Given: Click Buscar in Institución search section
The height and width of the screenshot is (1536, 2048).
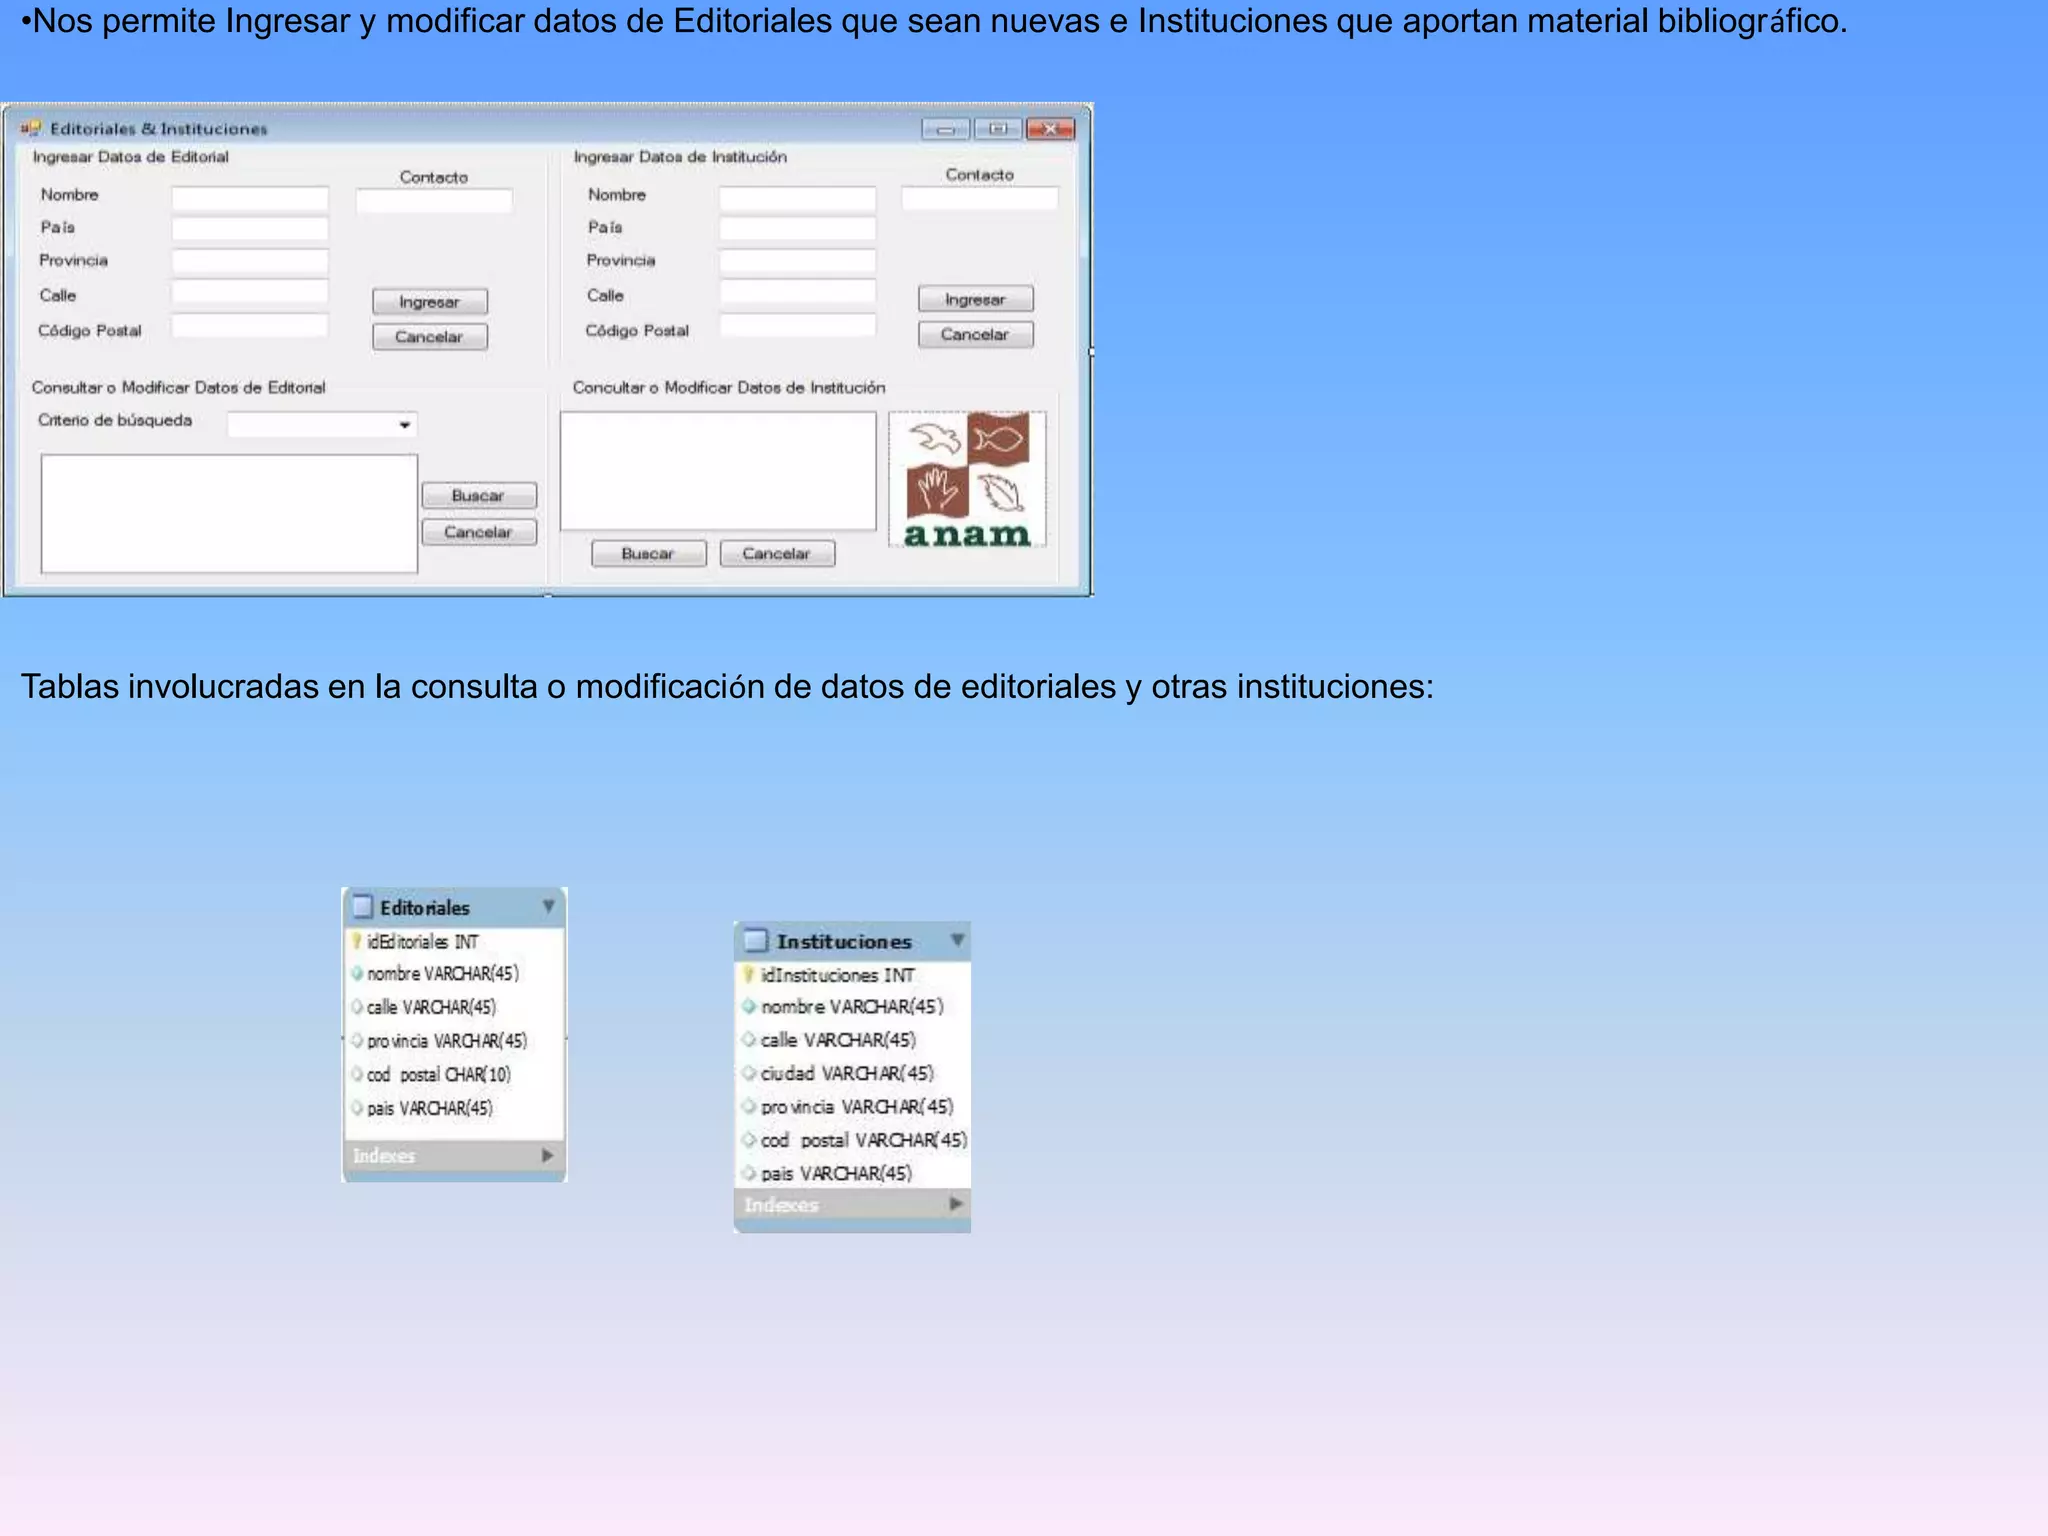Looking at the screenshot, I should click(x=649, y=553).
